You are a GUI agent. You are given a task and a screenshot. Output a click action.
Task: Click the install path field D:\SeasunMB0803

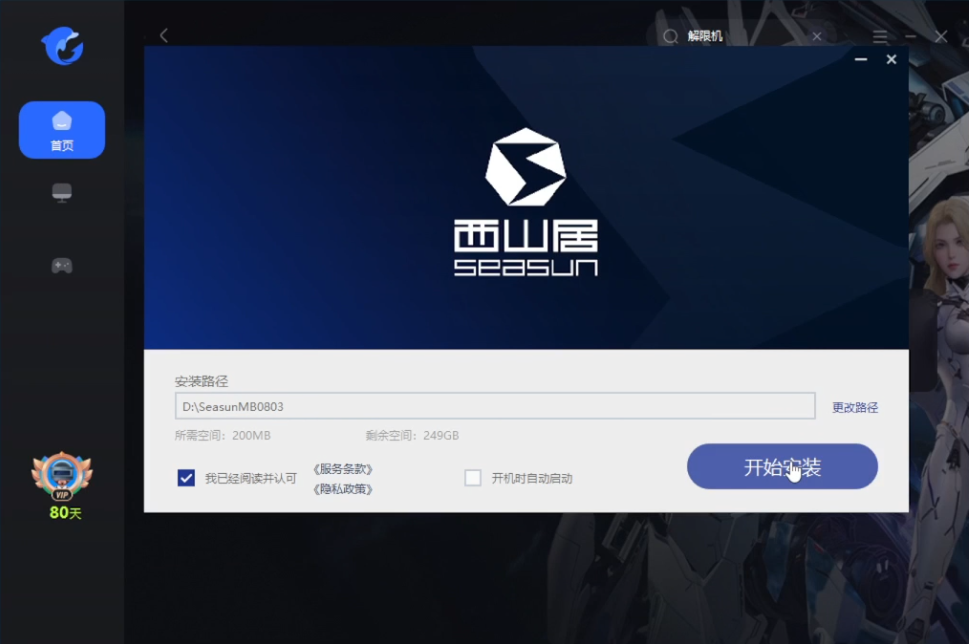click(495, 406)
